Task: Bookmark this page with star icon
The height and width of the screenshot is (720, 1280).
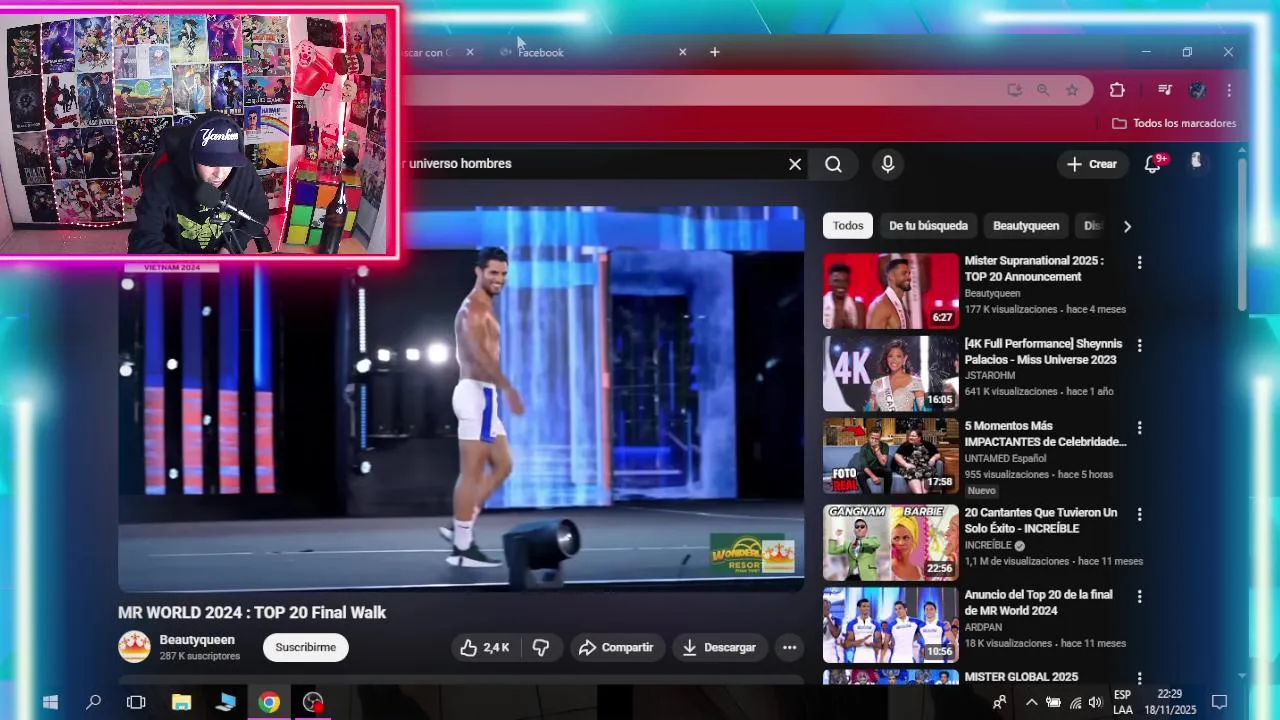Action: [x=1072, y=90]
